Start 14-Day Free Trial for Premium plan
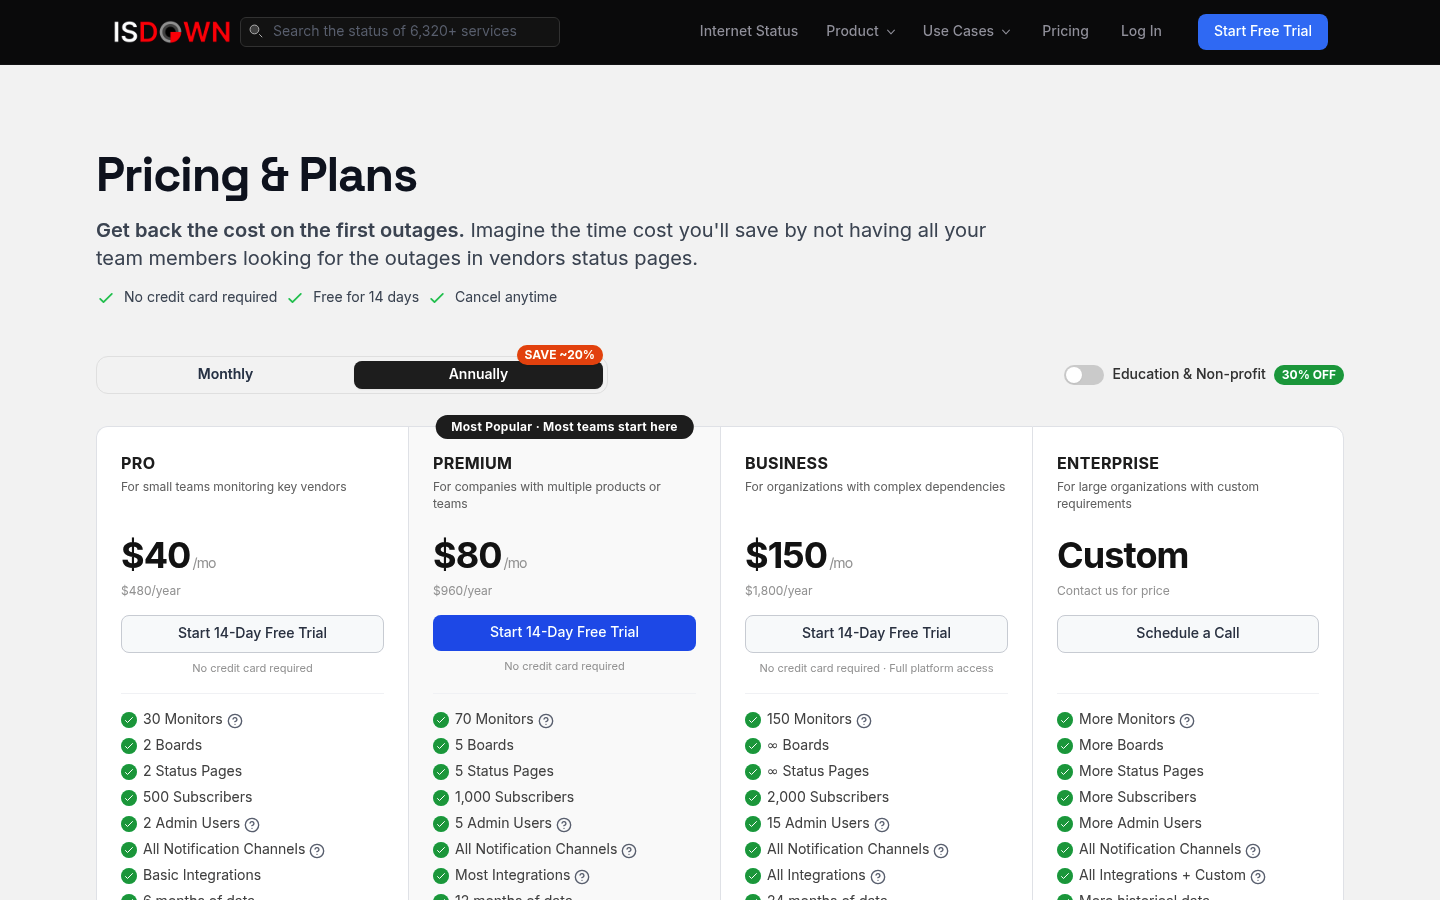This screenshot has height=900, width=1440. tap(564, 633)
